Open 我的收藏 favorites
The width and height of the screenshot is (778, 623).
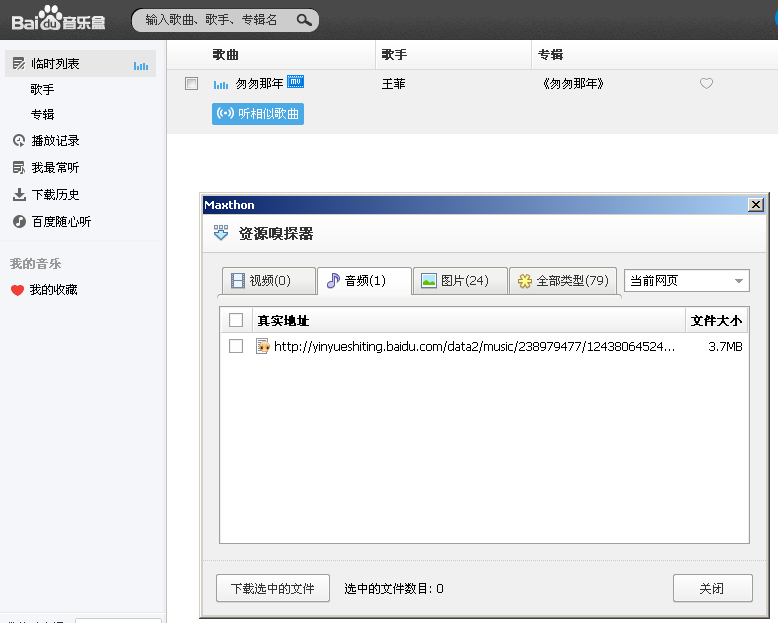tap(53, 290)
